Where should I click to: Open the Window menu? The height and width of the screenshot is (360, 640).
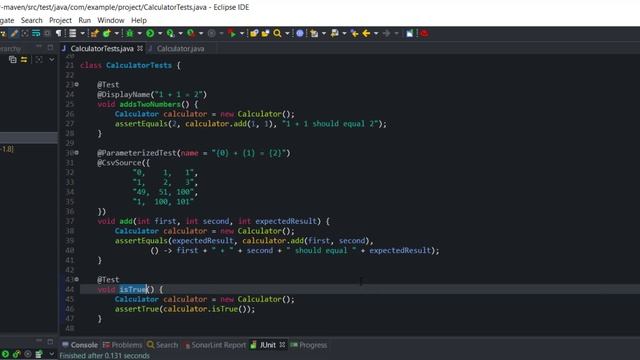pos(111,20)
